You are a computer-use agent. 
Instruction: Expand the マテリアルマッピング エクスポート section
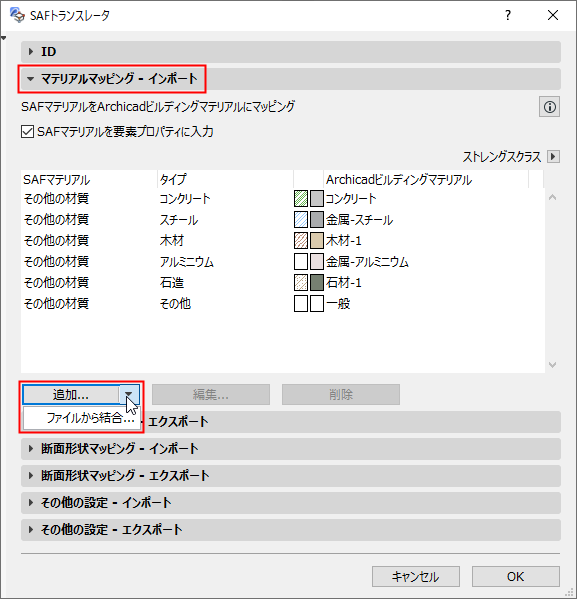(351, 422)
